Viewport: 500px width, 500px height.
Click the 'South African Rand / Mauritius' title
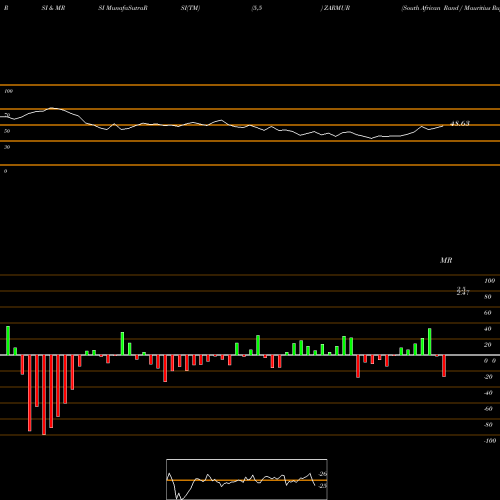[451, 8]
